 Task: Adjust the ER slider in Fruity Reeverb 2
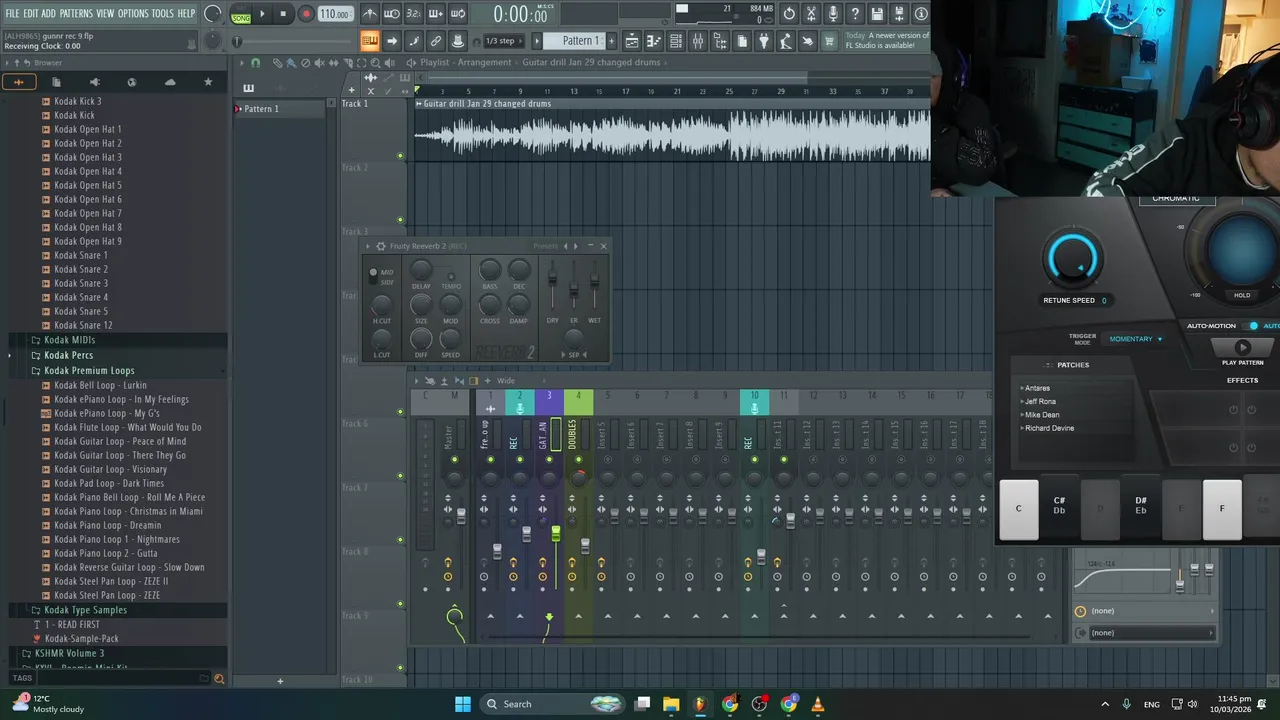(573, 290)
